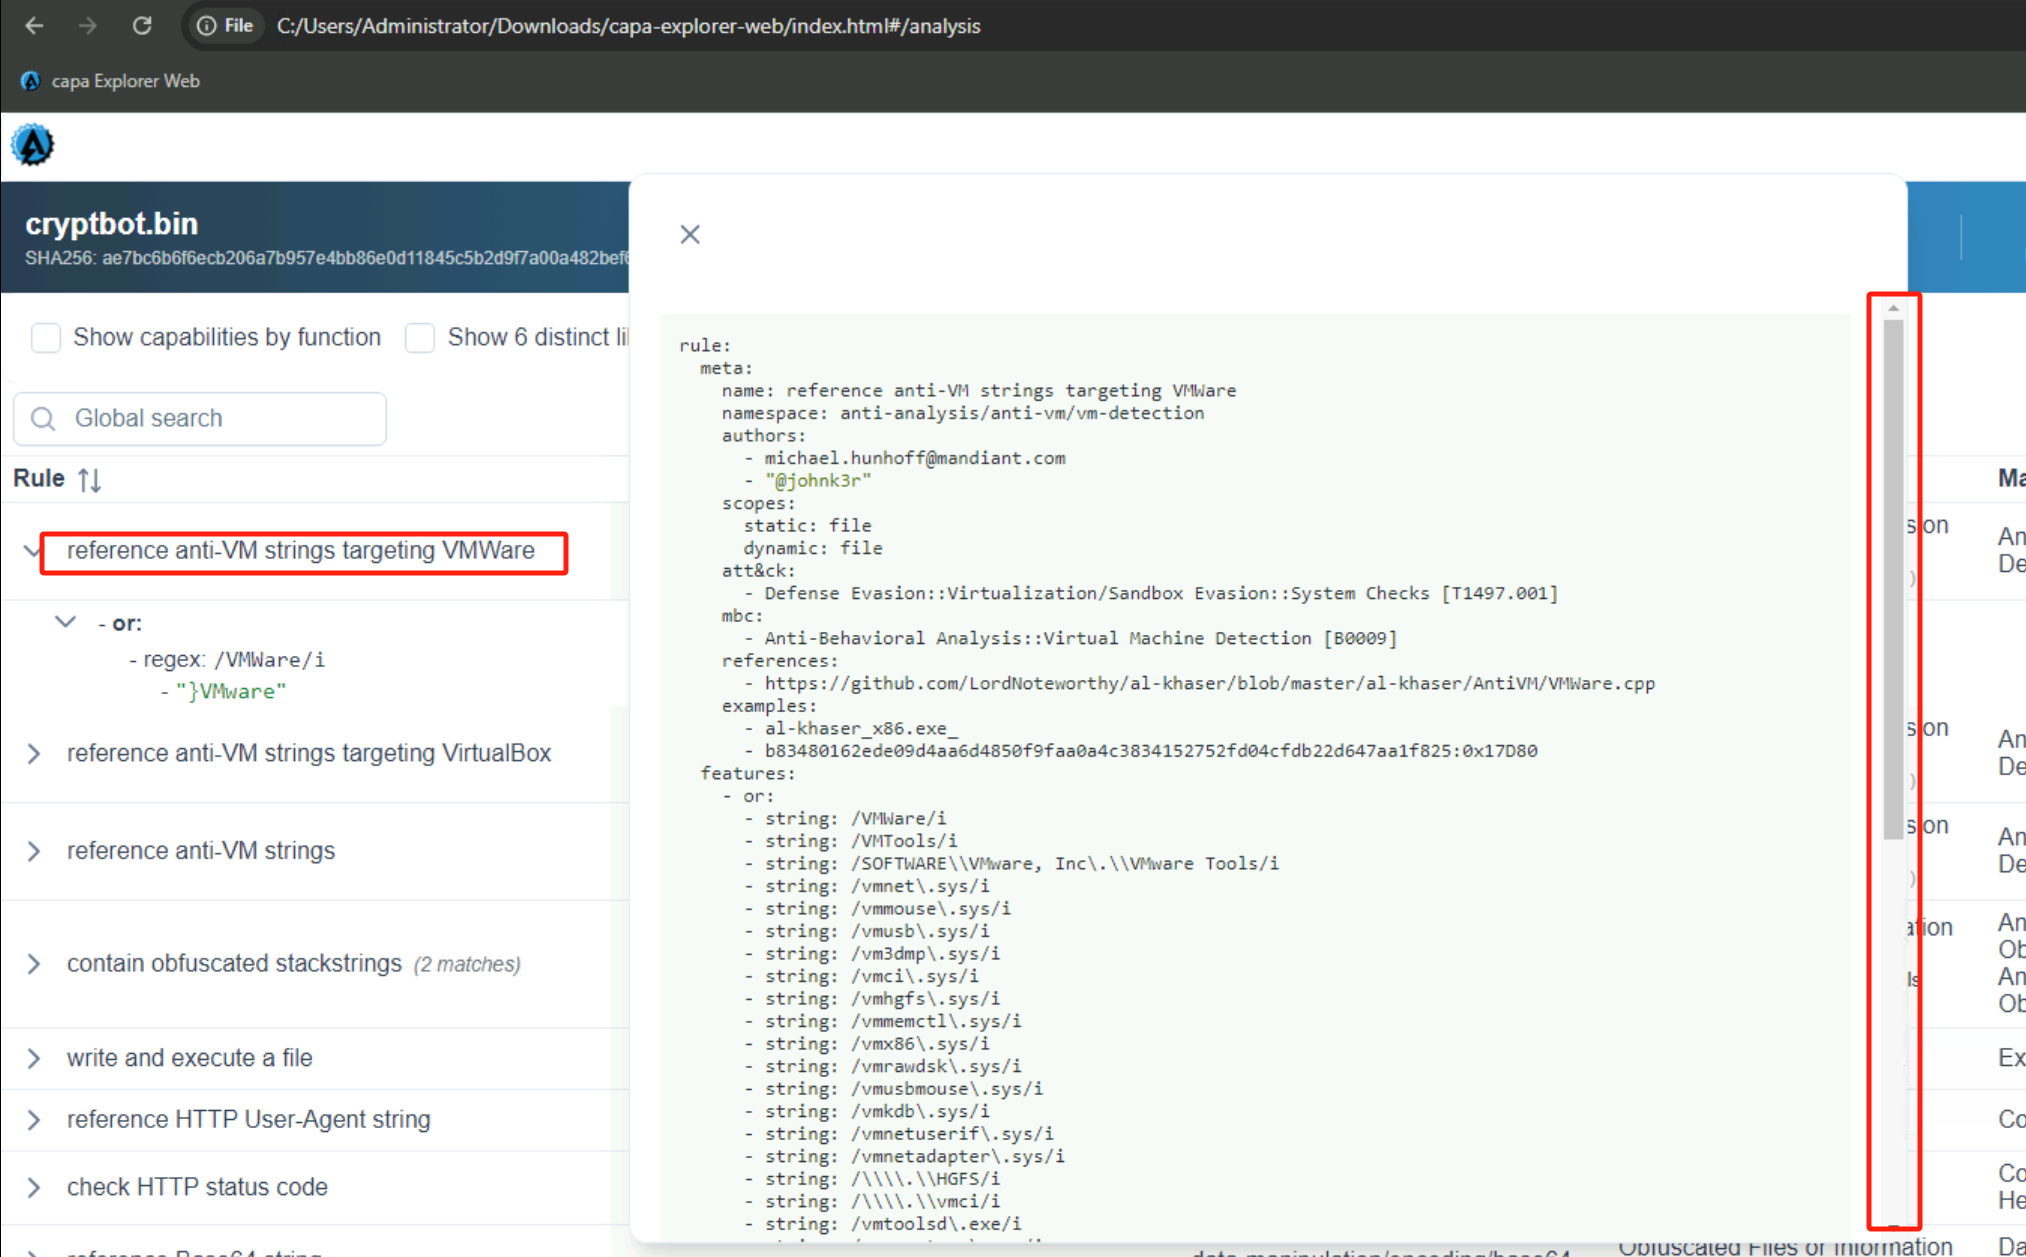The height and width of the screenshot is (1257, 2026).
Task: Expand write and execute a file rule
Action: [x=34, y=1058]
